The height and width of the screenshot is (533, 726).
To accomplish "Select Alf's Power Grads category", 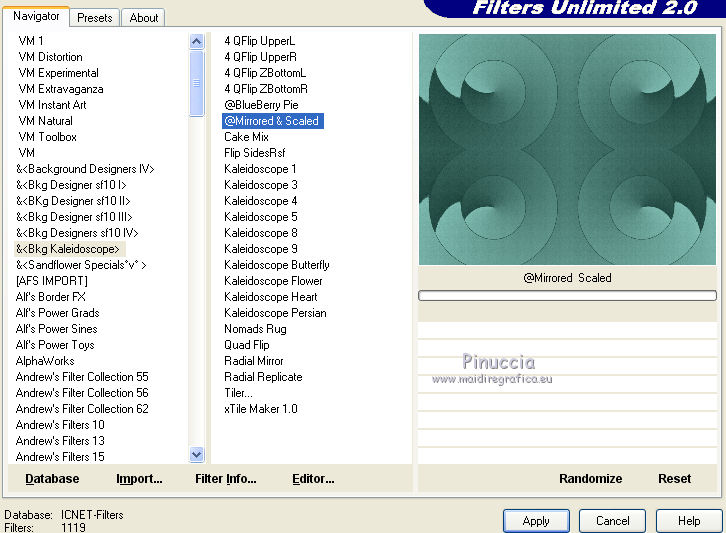I will coord(57,313).
